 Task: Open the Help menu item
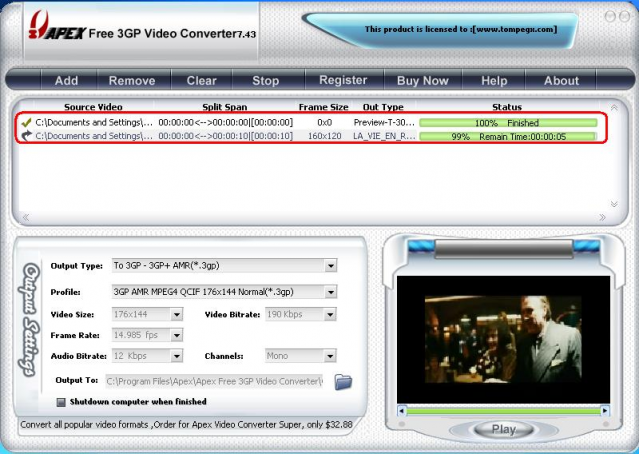pos(494,80)
